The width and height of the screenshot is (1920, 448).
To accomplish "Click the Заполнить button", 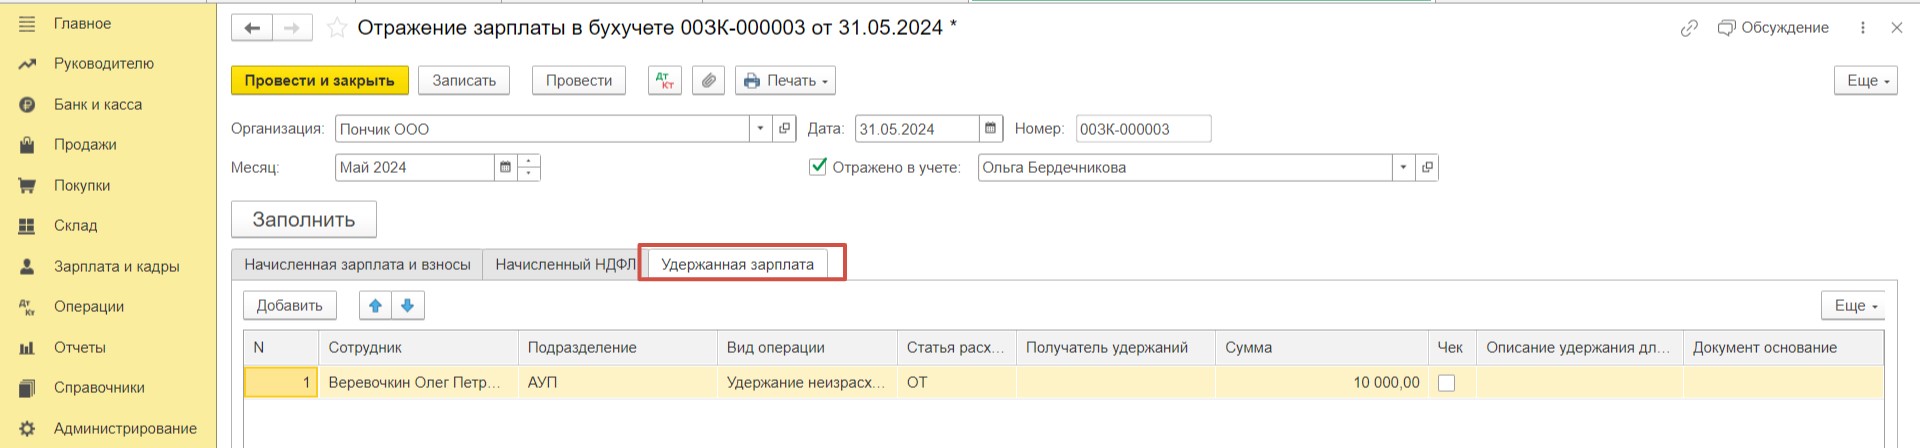I will (304, 219).
